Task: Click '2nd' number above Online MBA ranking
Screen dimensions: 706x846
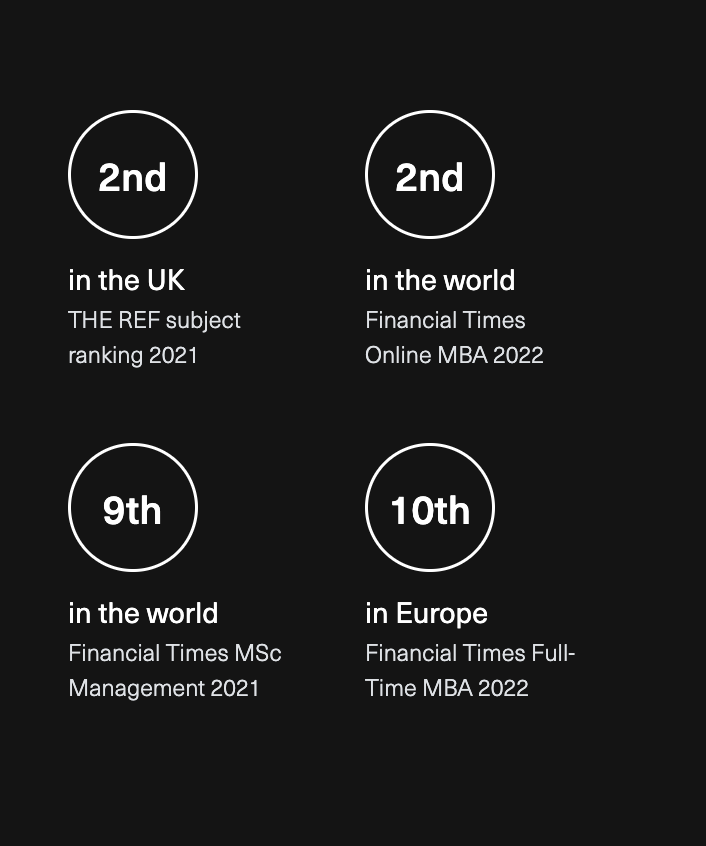Action: coord(430,178)
